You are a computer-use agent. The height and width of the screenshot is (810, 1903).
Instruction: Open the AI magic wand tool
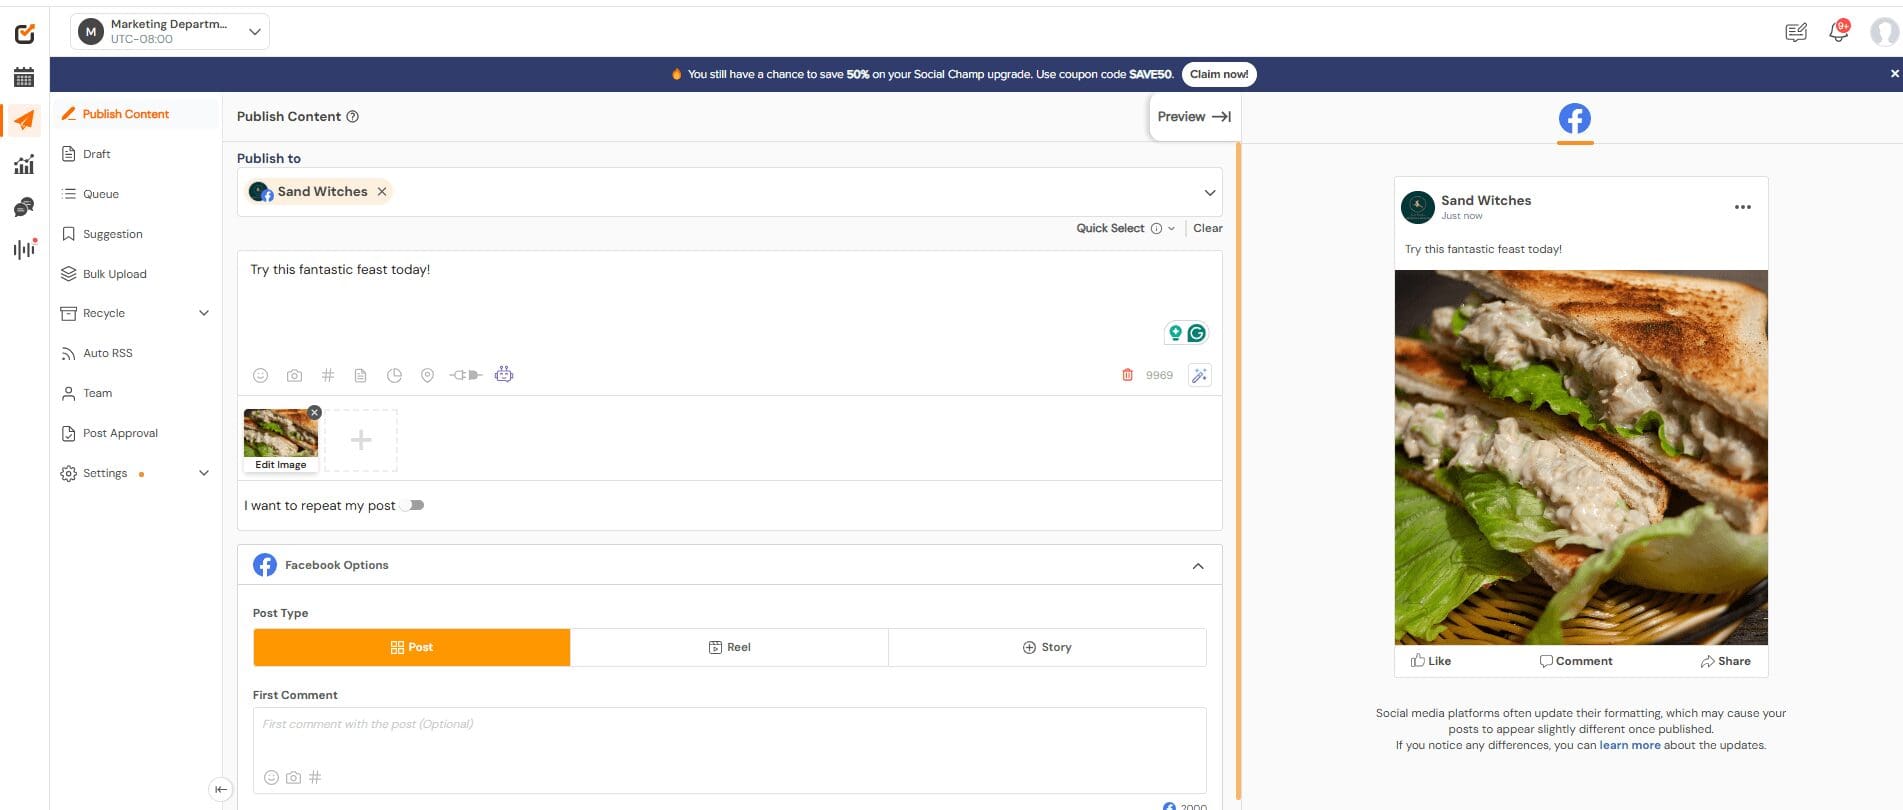[1199, 375]
